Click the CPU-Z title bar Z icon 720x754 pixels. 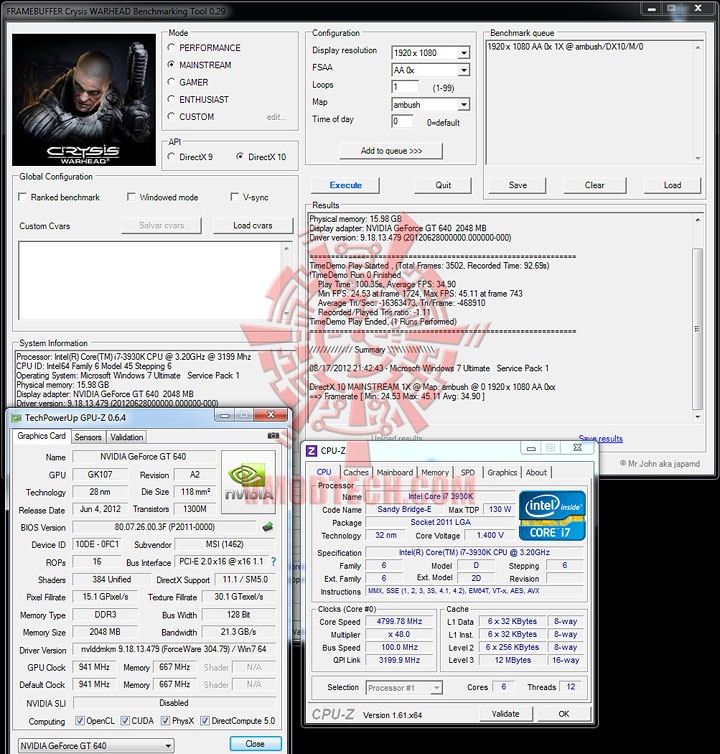[312, 451]
